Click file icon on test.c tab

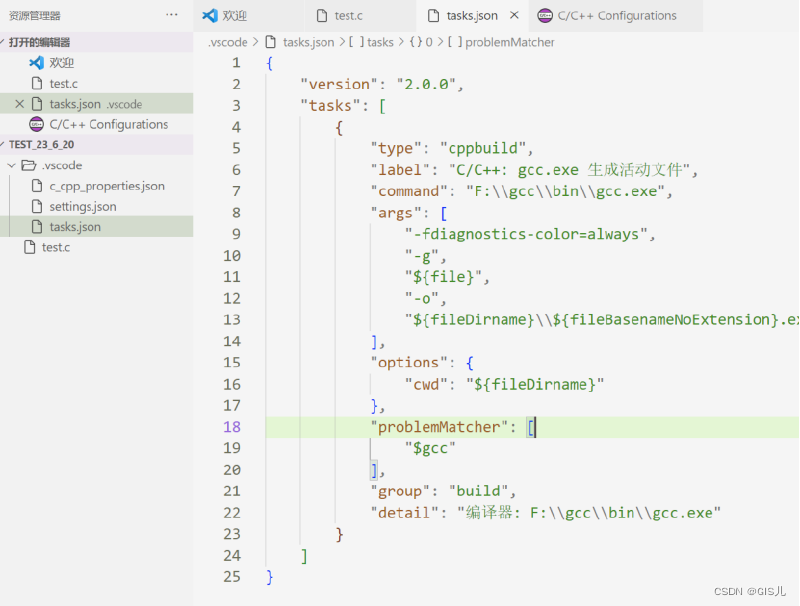tap(321, 16)
